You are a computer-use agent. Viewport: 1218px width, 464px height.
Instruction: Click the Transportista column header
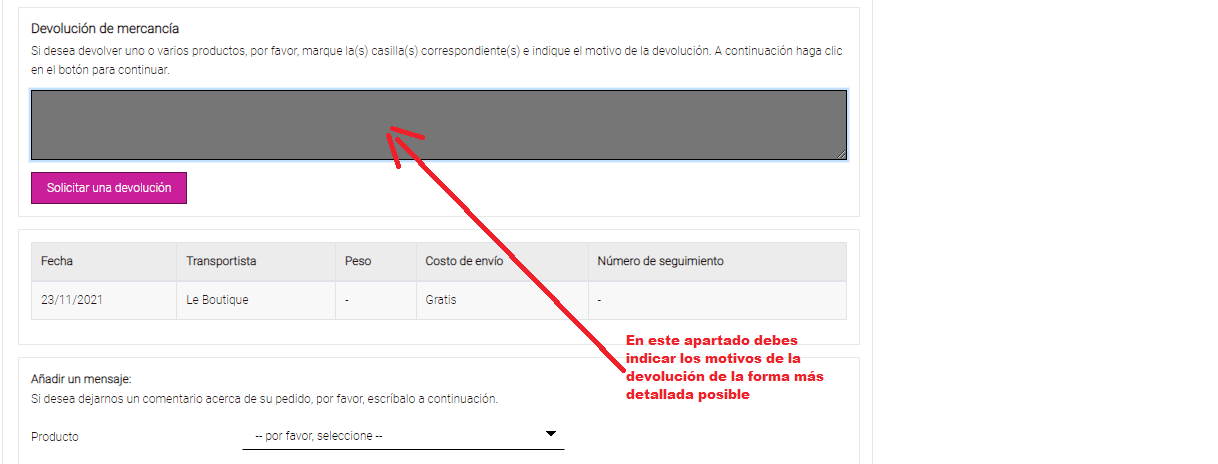point(221,261)
